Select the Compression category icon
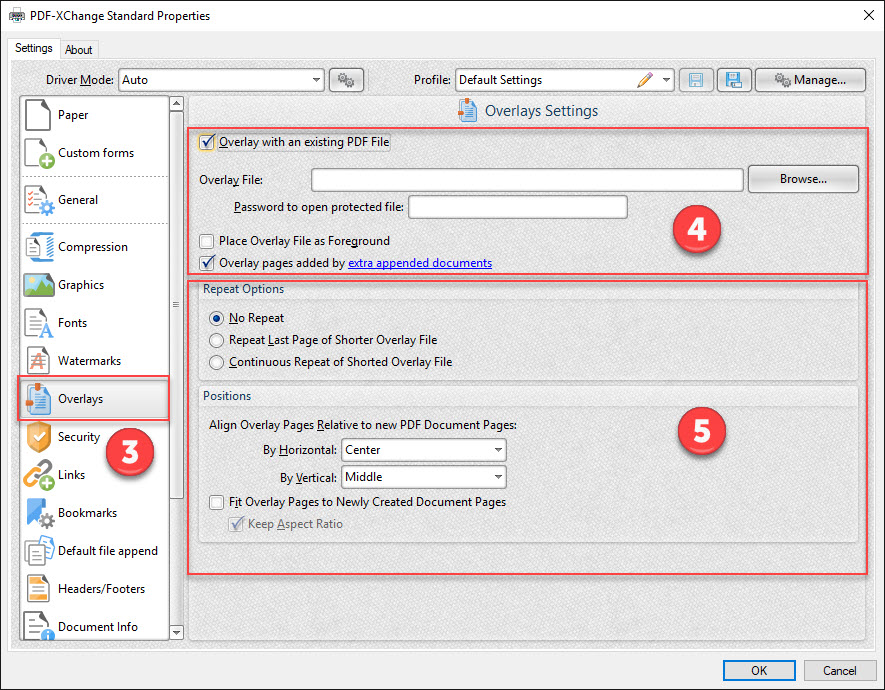 (x=39, y=247)
